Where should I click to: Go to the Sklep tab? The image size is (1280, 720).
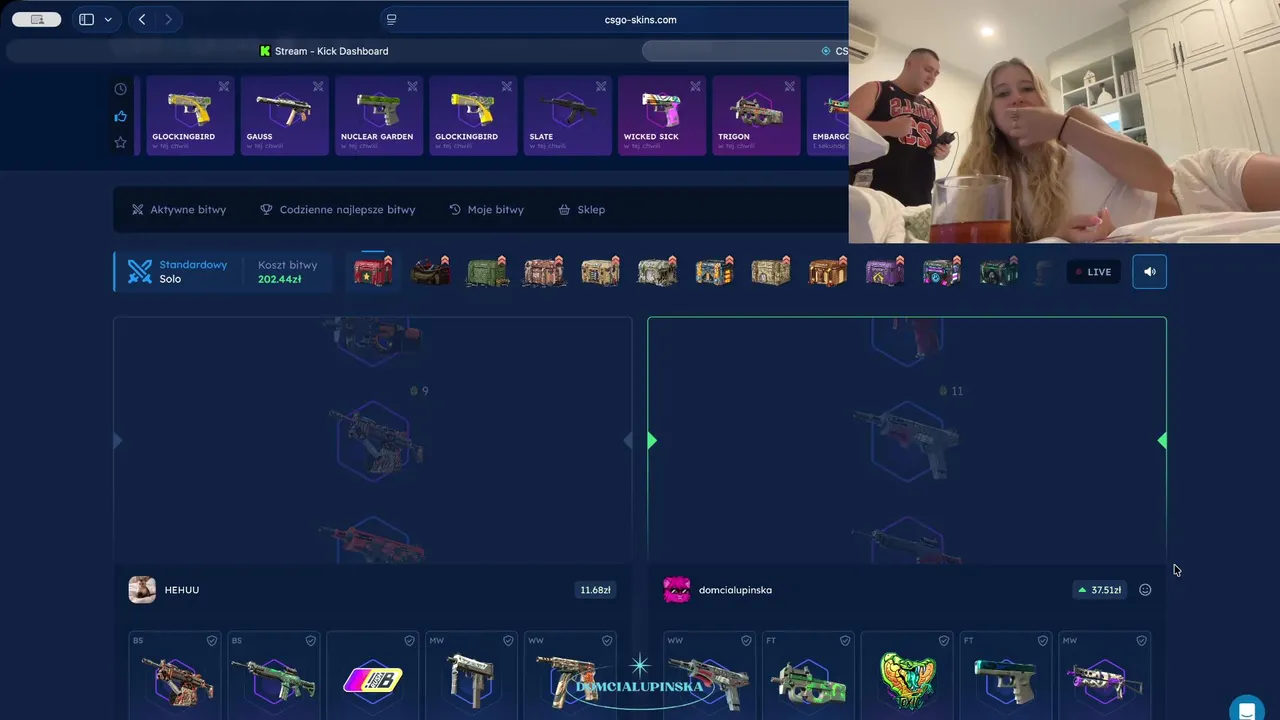tap(581, 210)
